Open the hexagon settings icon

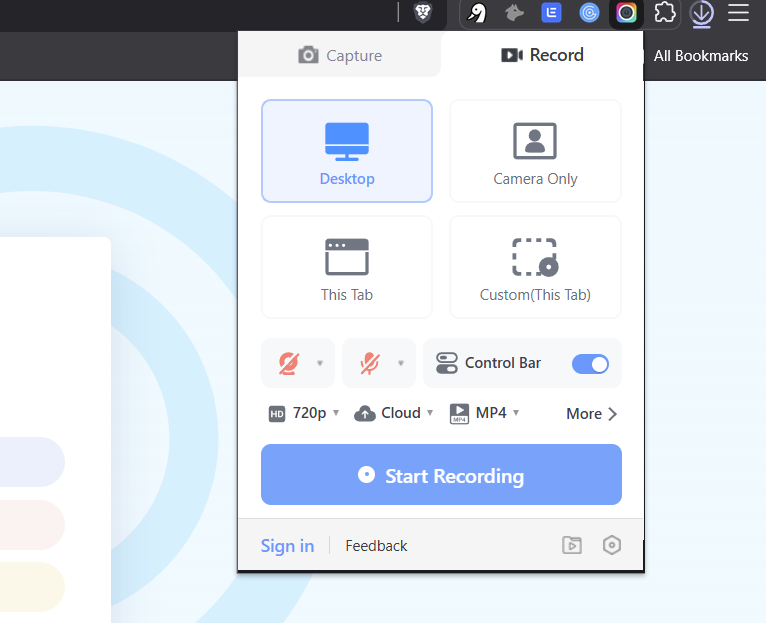612,545
